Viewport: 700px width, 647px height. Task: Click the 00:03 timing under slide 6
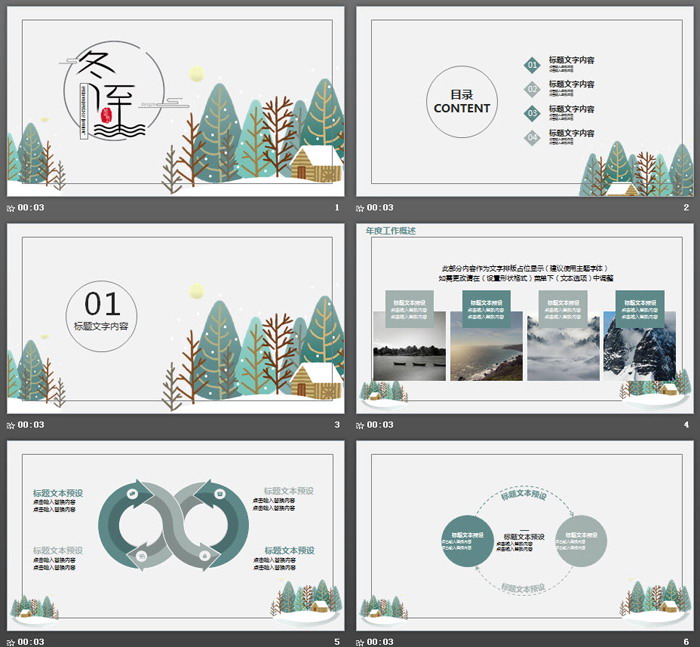coord(381,641)
